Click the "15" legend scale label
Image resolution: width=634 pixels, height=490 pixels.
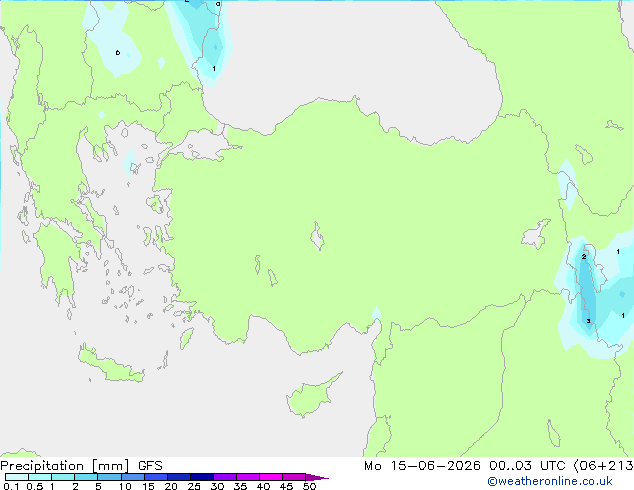(148, 486)
